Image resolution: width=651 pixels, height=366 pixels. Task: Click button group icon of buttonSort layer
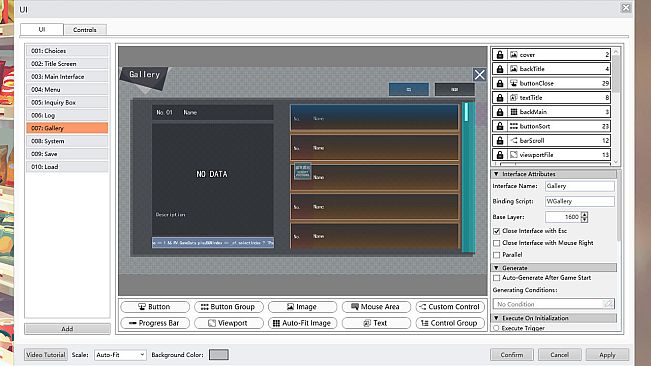tap(514, 126)
